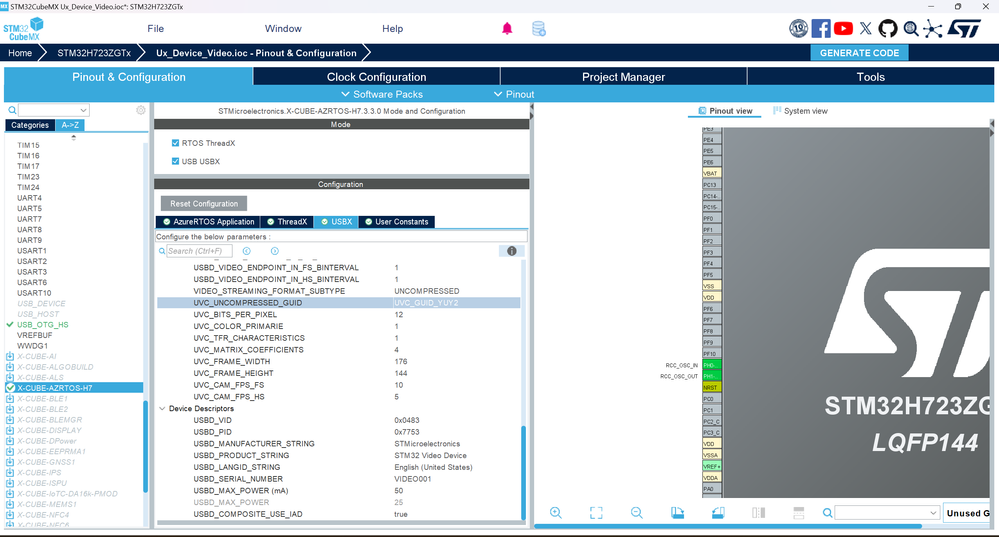Open the notifications bell icon

pyautogui.click(x=507, y=29)
